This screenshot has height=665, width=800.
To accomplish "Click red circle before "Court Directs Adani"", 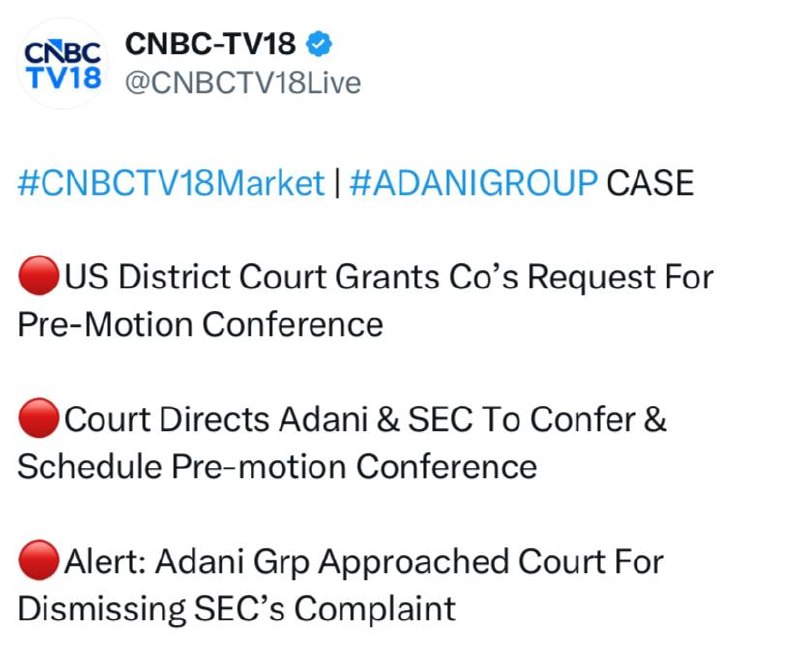I will tap(39, 420).
